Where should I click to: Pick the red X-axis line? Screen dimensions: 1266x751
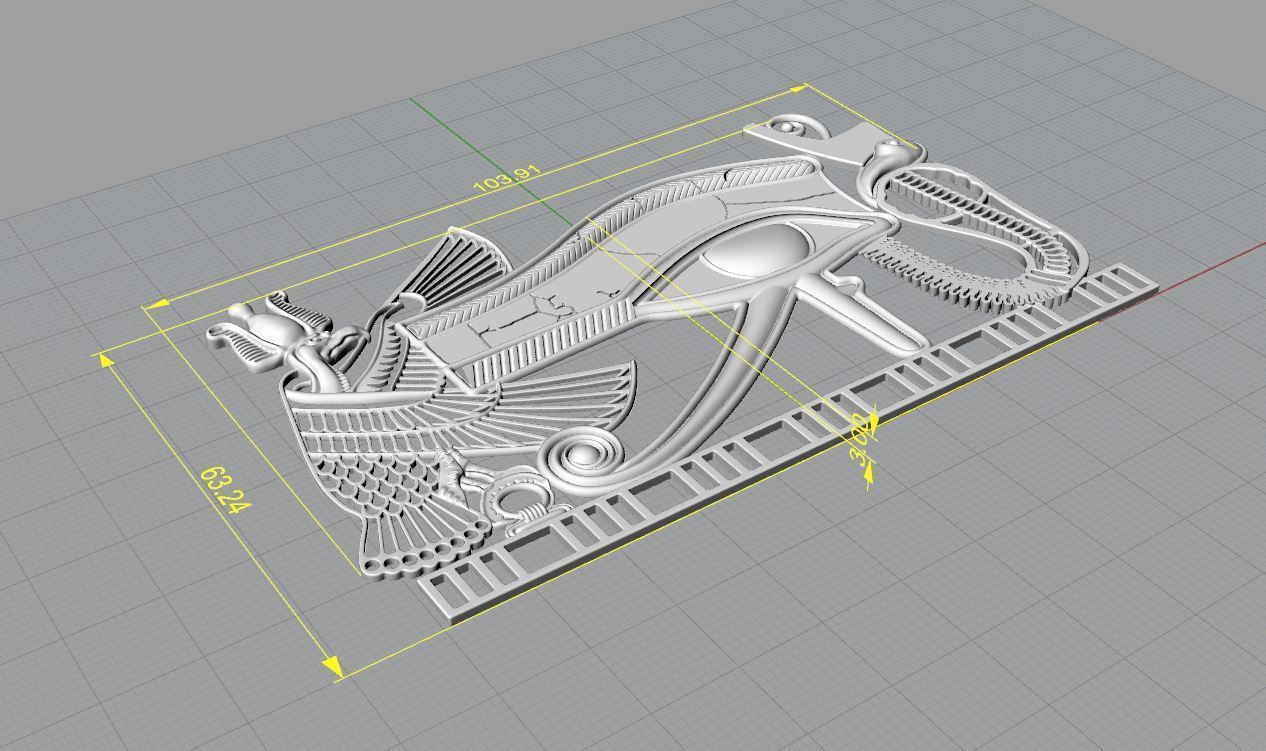click(x=1212, y=266)
